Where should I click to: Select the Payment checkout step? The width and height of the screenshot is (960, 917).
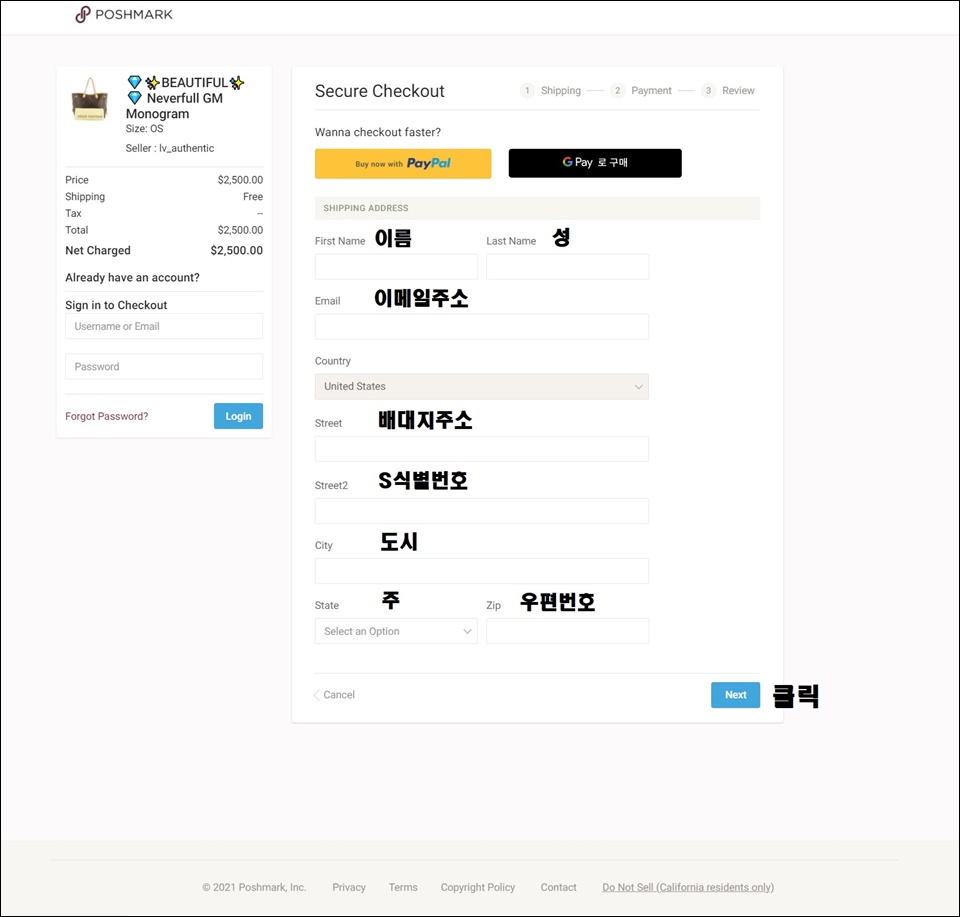642,91
